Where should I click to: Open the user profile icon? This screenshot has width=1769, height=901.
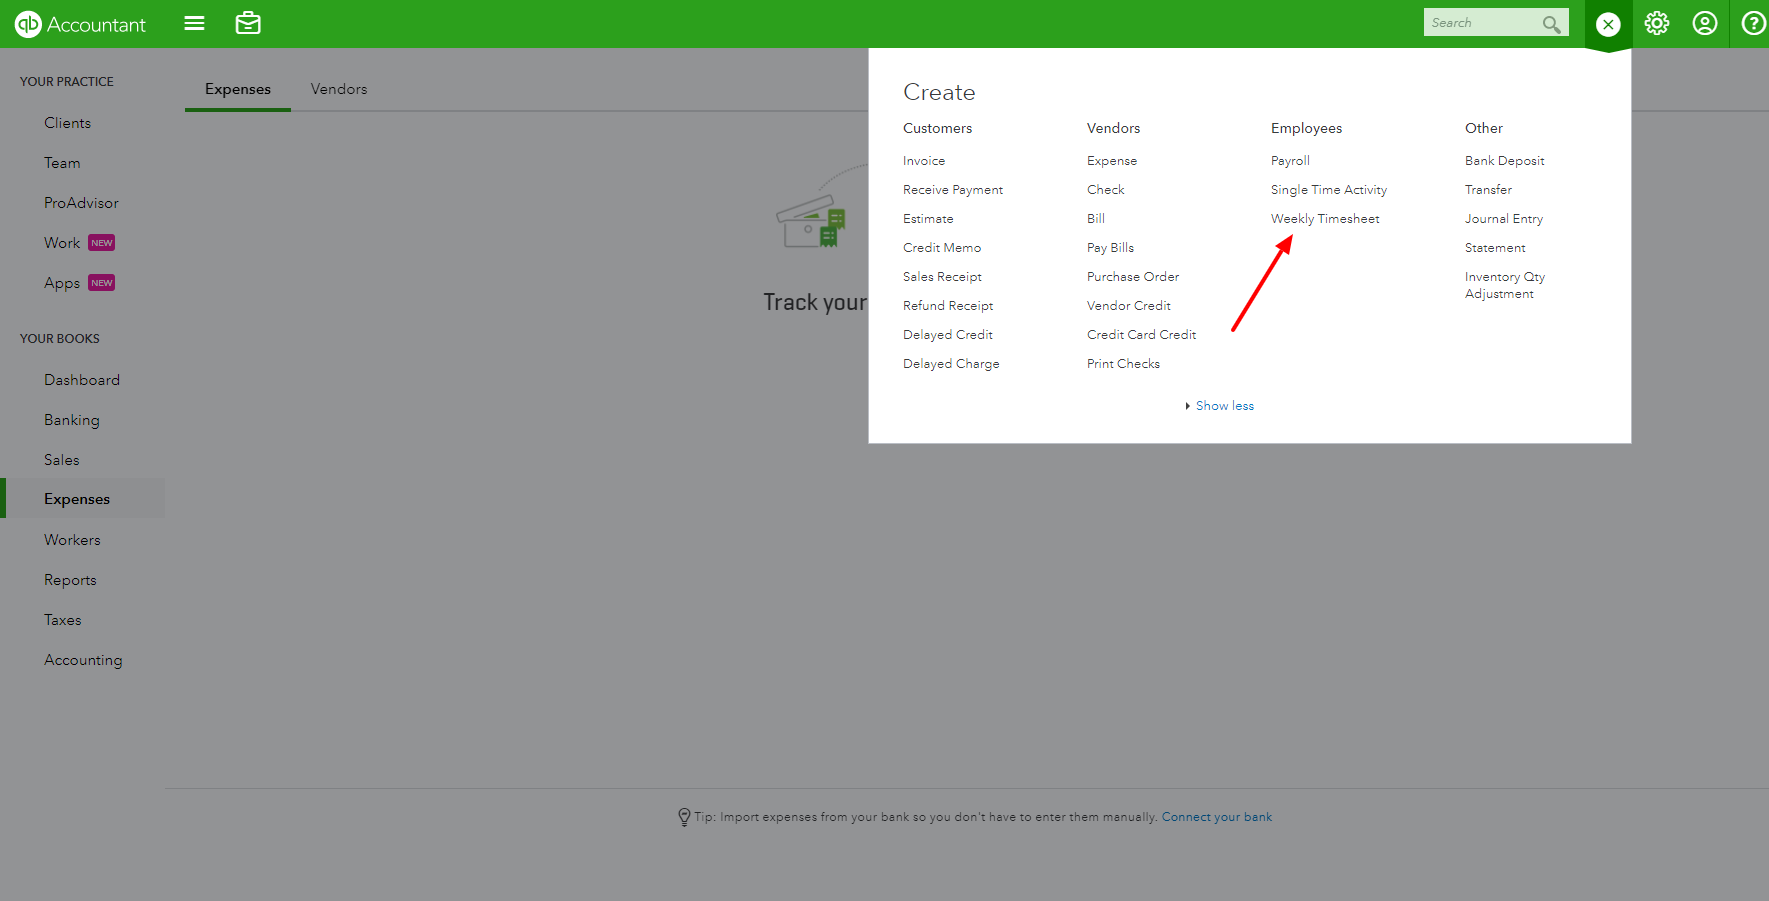1705,23
